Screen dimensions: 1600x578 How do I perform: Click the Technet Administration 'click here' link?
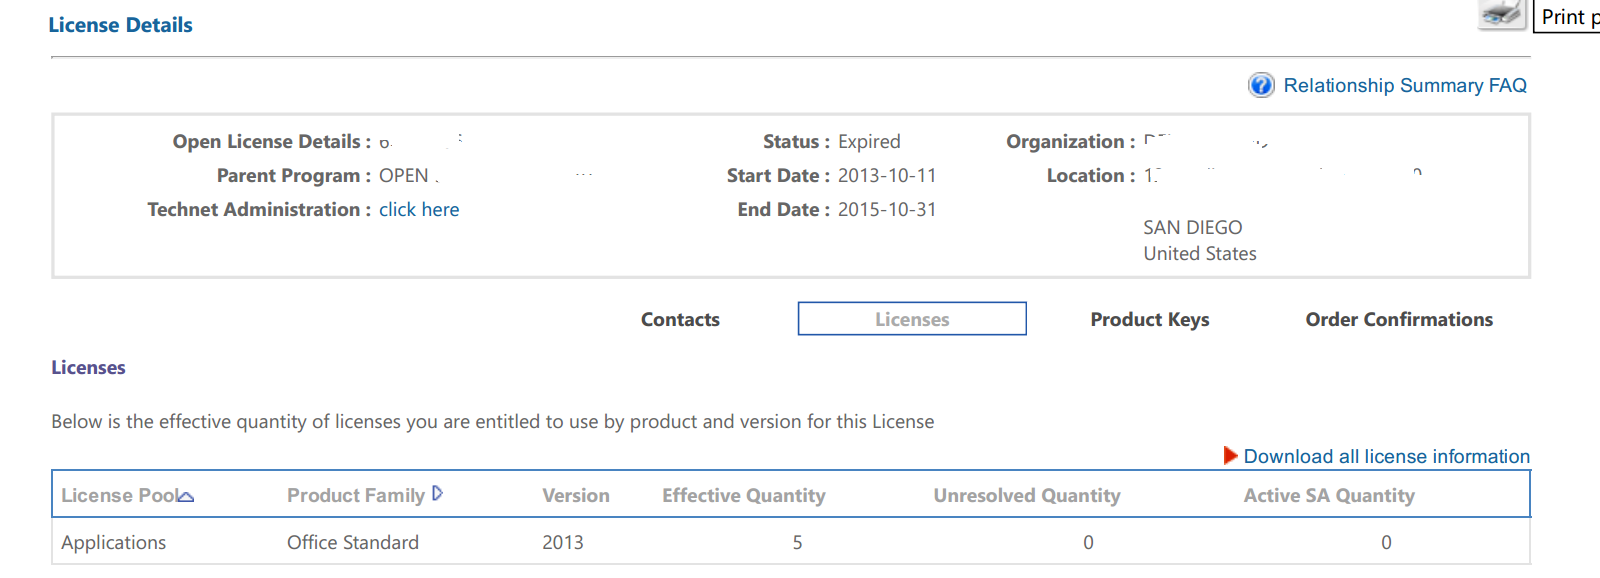click(419, 210)
